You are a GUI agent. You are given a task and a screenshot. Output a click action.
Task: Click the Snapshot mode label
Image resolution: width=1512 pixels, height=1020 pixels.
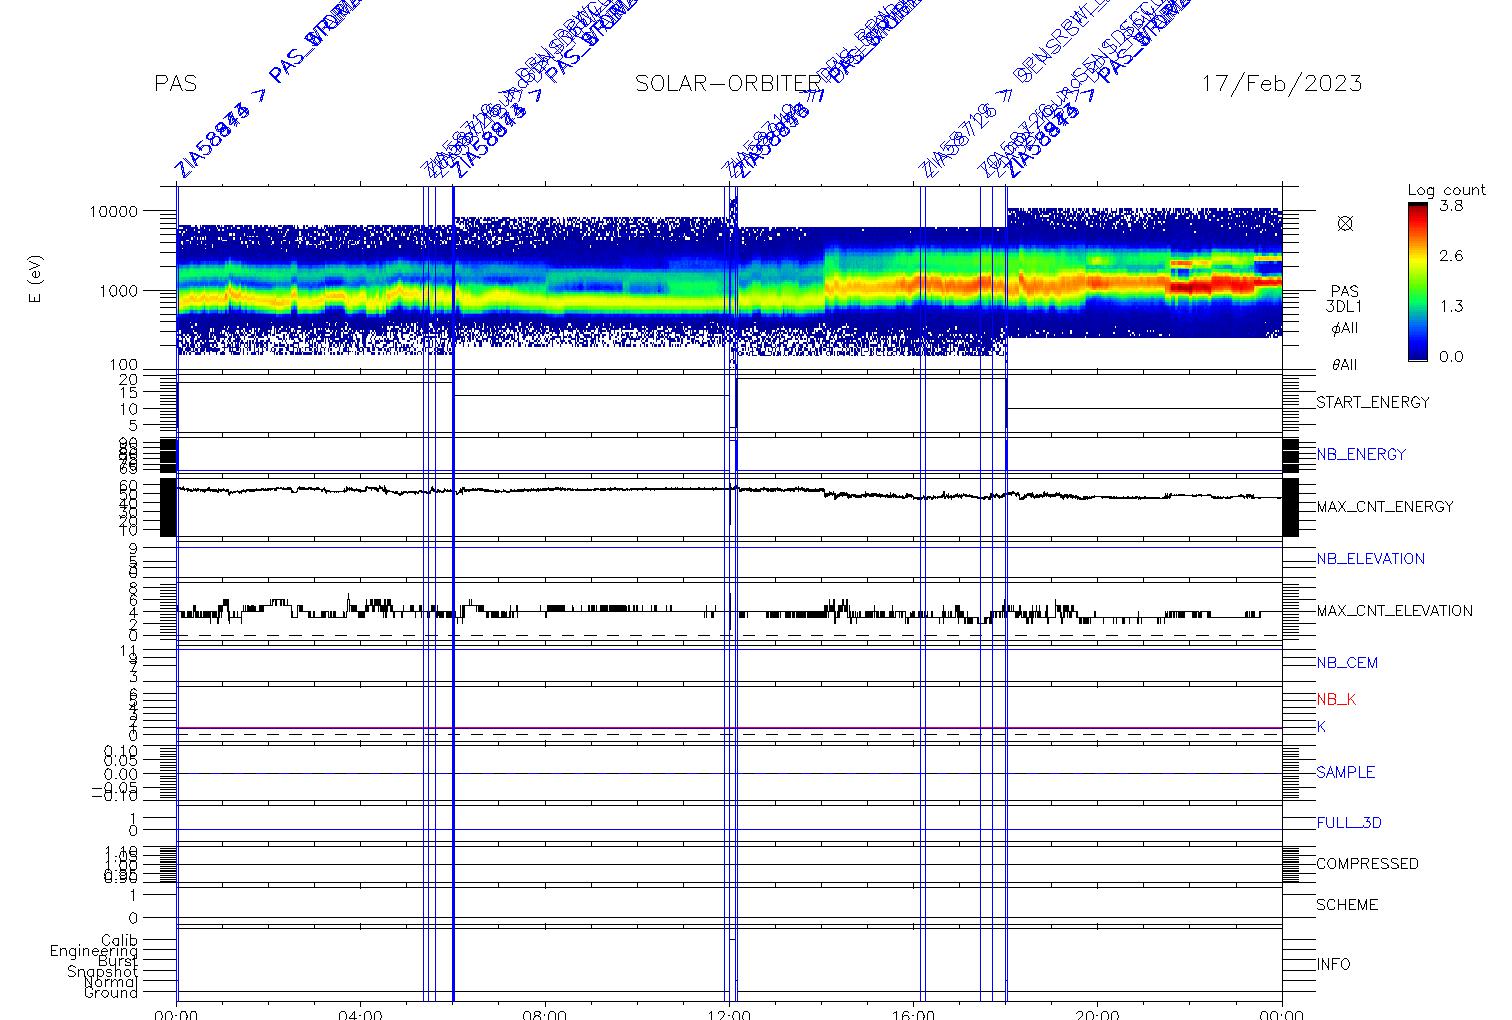click(102, 972)
